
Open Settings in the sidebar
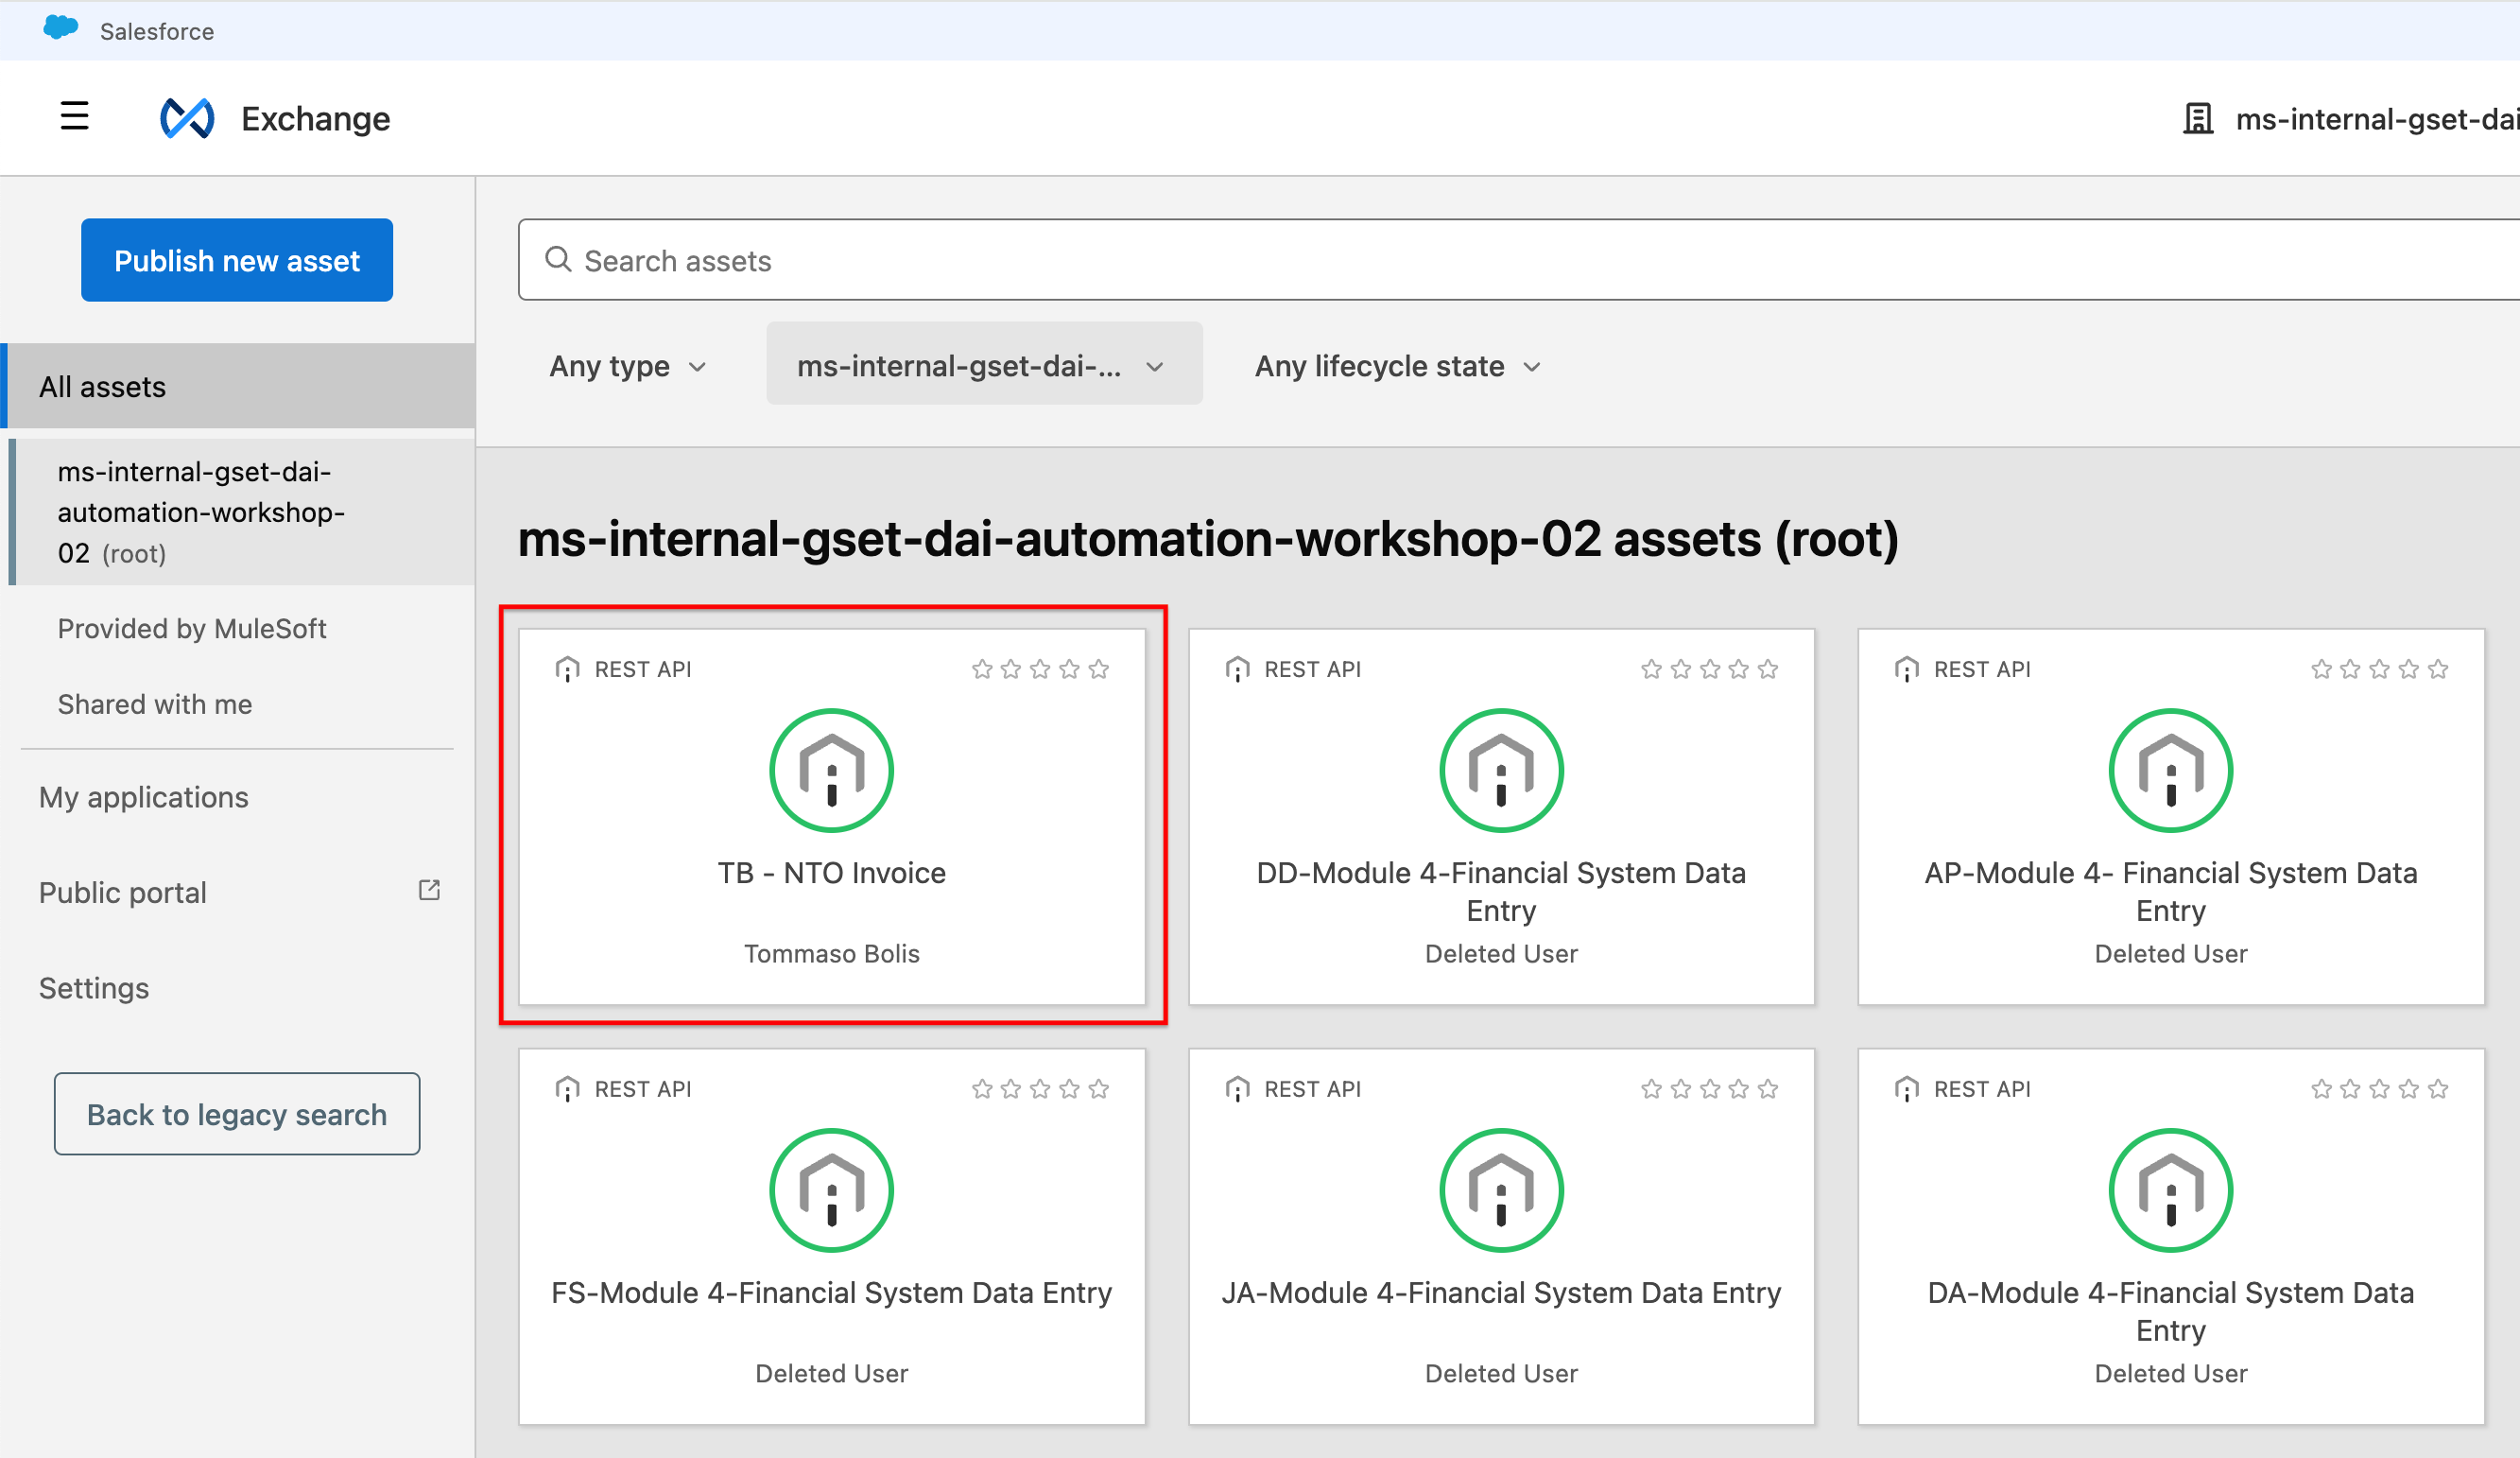click(x=94, y=988)
